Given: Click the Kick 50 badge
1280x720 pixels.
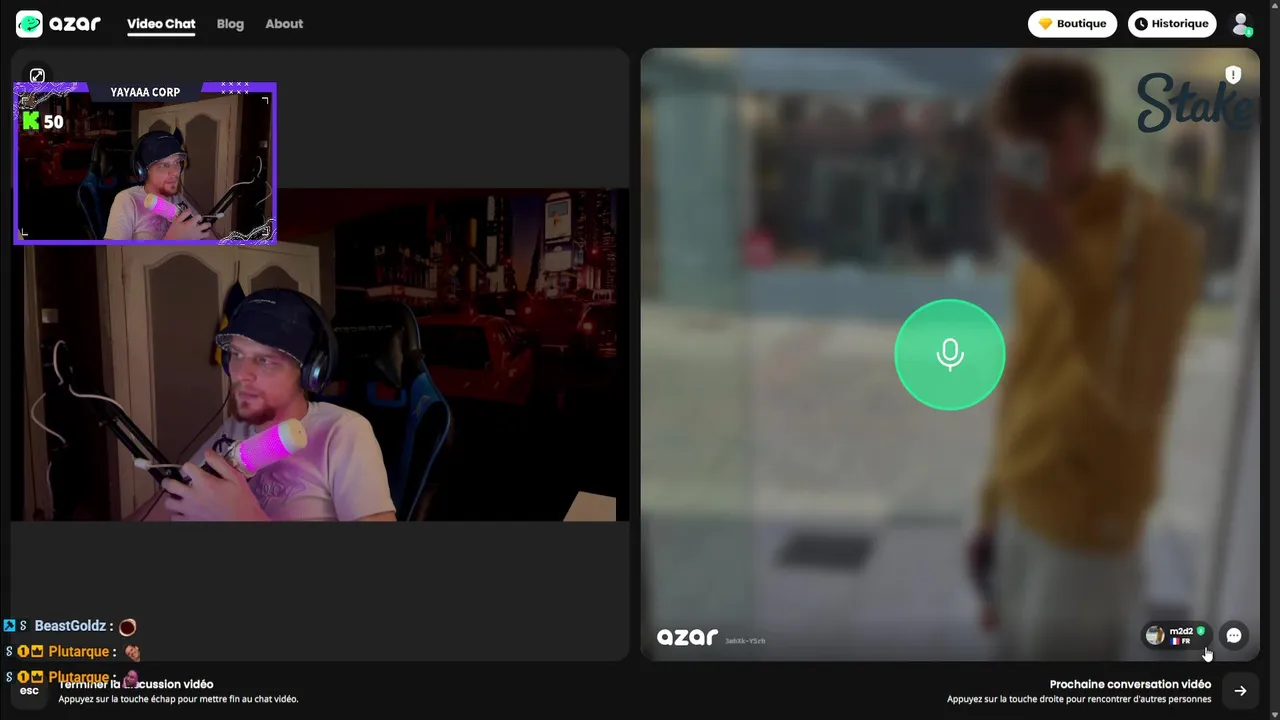Looking at the screenshot, I should point(43,122).
